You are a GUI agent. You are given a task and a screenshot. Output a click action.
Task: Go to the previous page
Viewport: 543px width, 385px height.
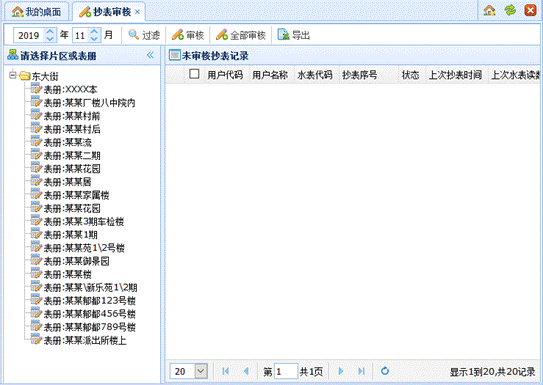(246, 371)
